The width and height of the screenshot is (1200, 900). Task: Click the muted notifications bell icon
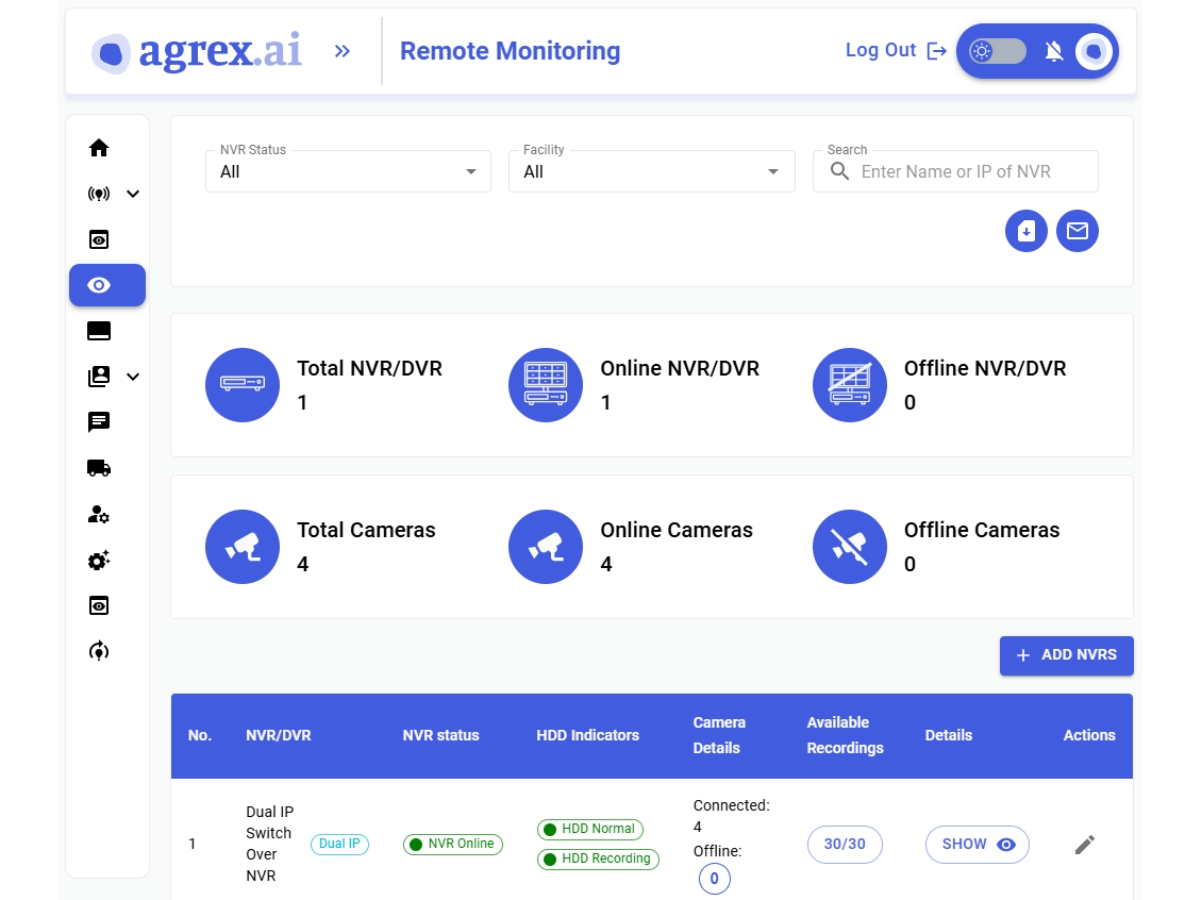[x=1054, y=51]
